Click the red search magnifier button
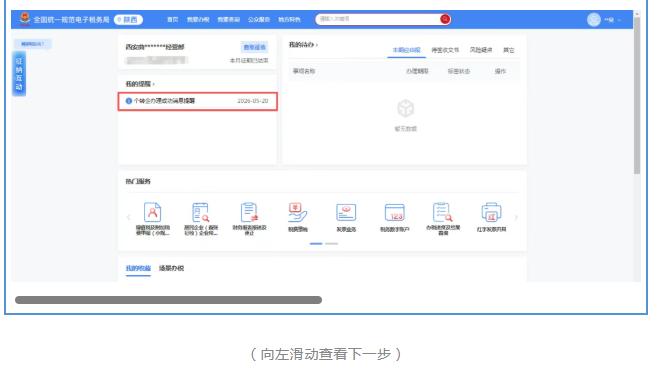The width and height of the screenshot is (655, 368). [445, 19]
